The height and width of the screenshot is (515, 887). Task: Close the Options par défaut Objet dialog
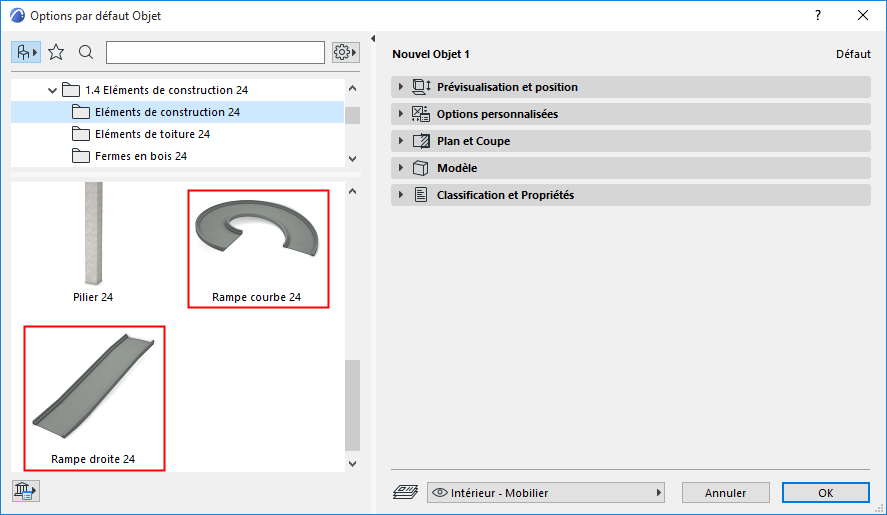863,15
